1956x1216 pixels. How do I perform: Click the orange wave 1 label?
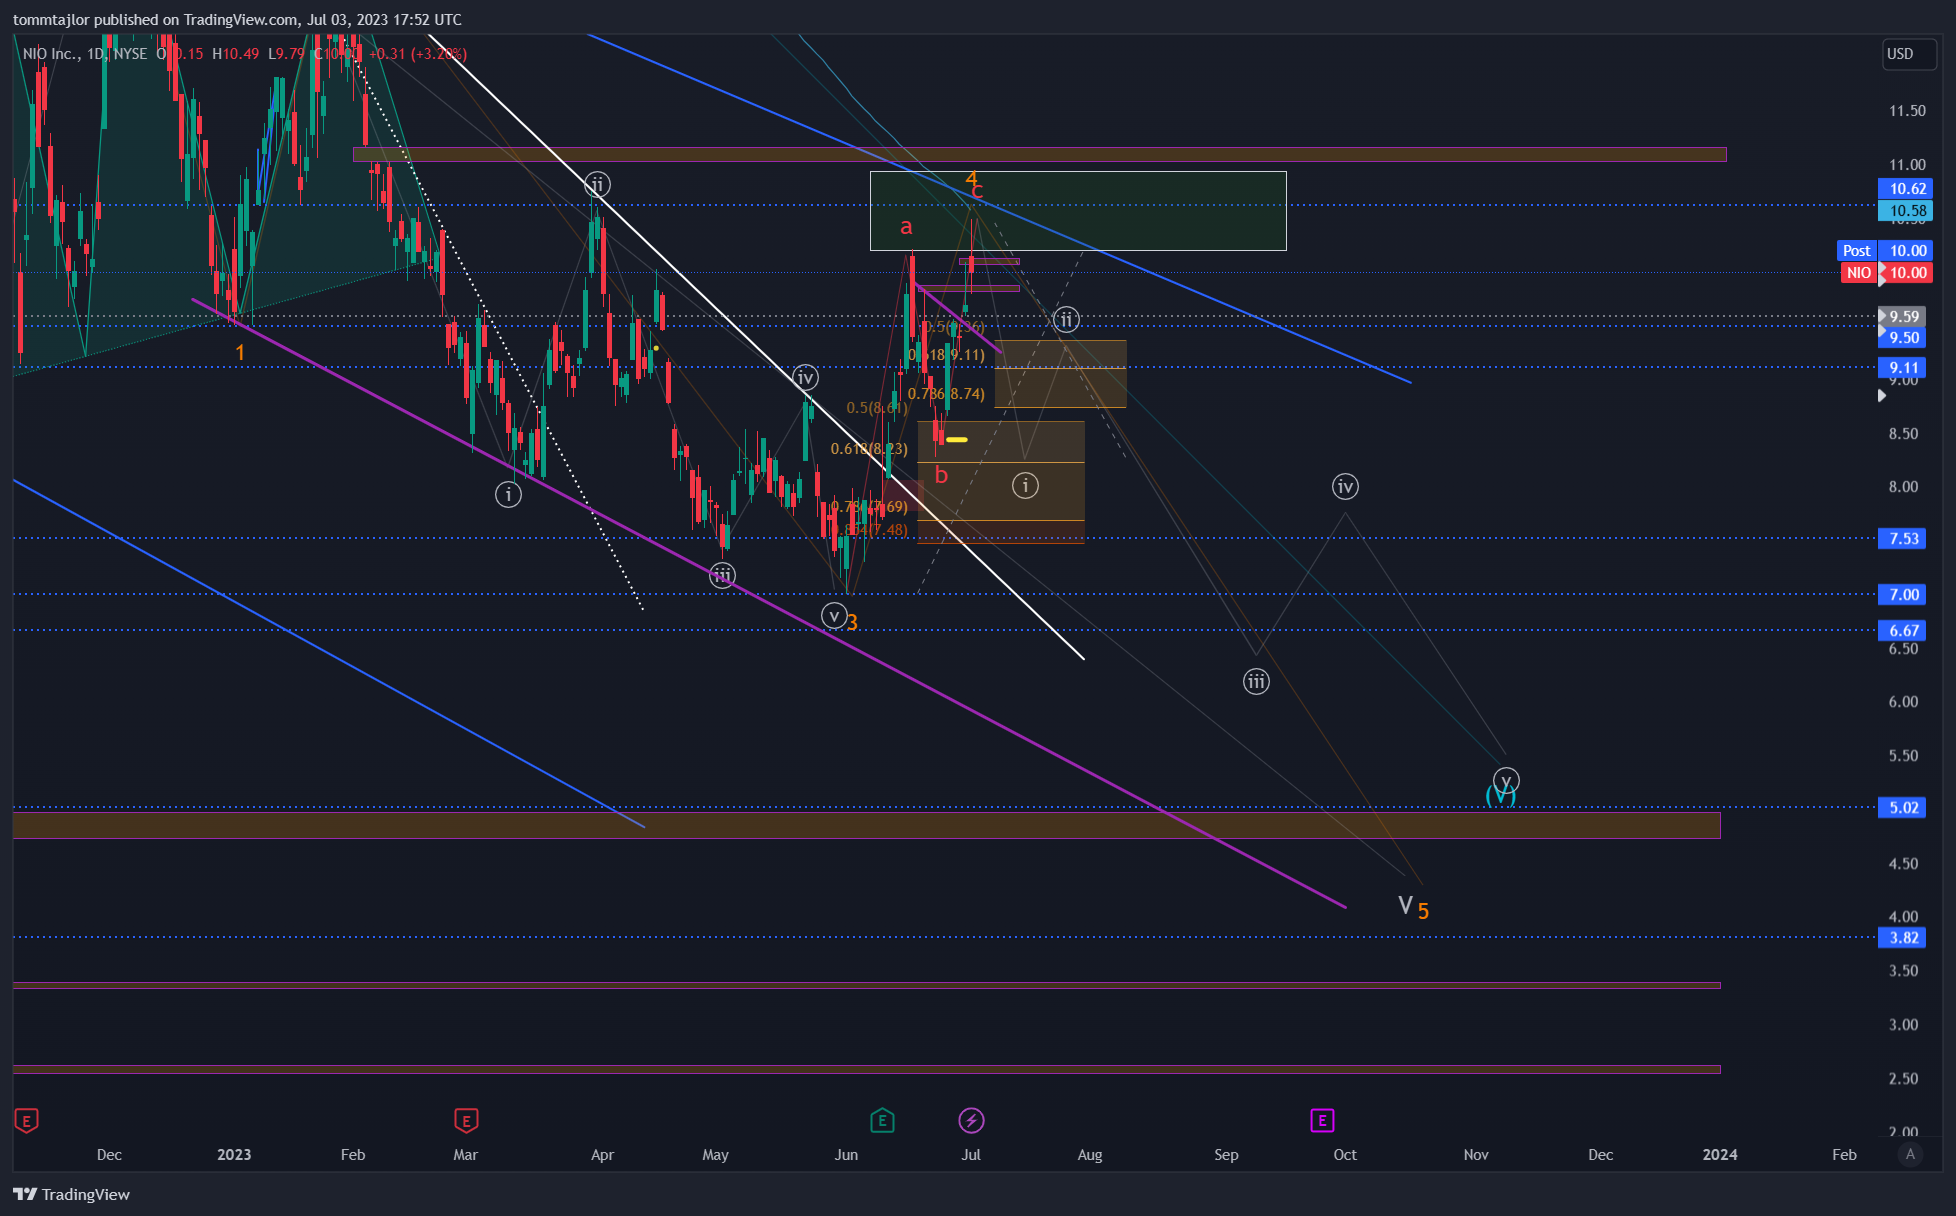coord(240,352)
